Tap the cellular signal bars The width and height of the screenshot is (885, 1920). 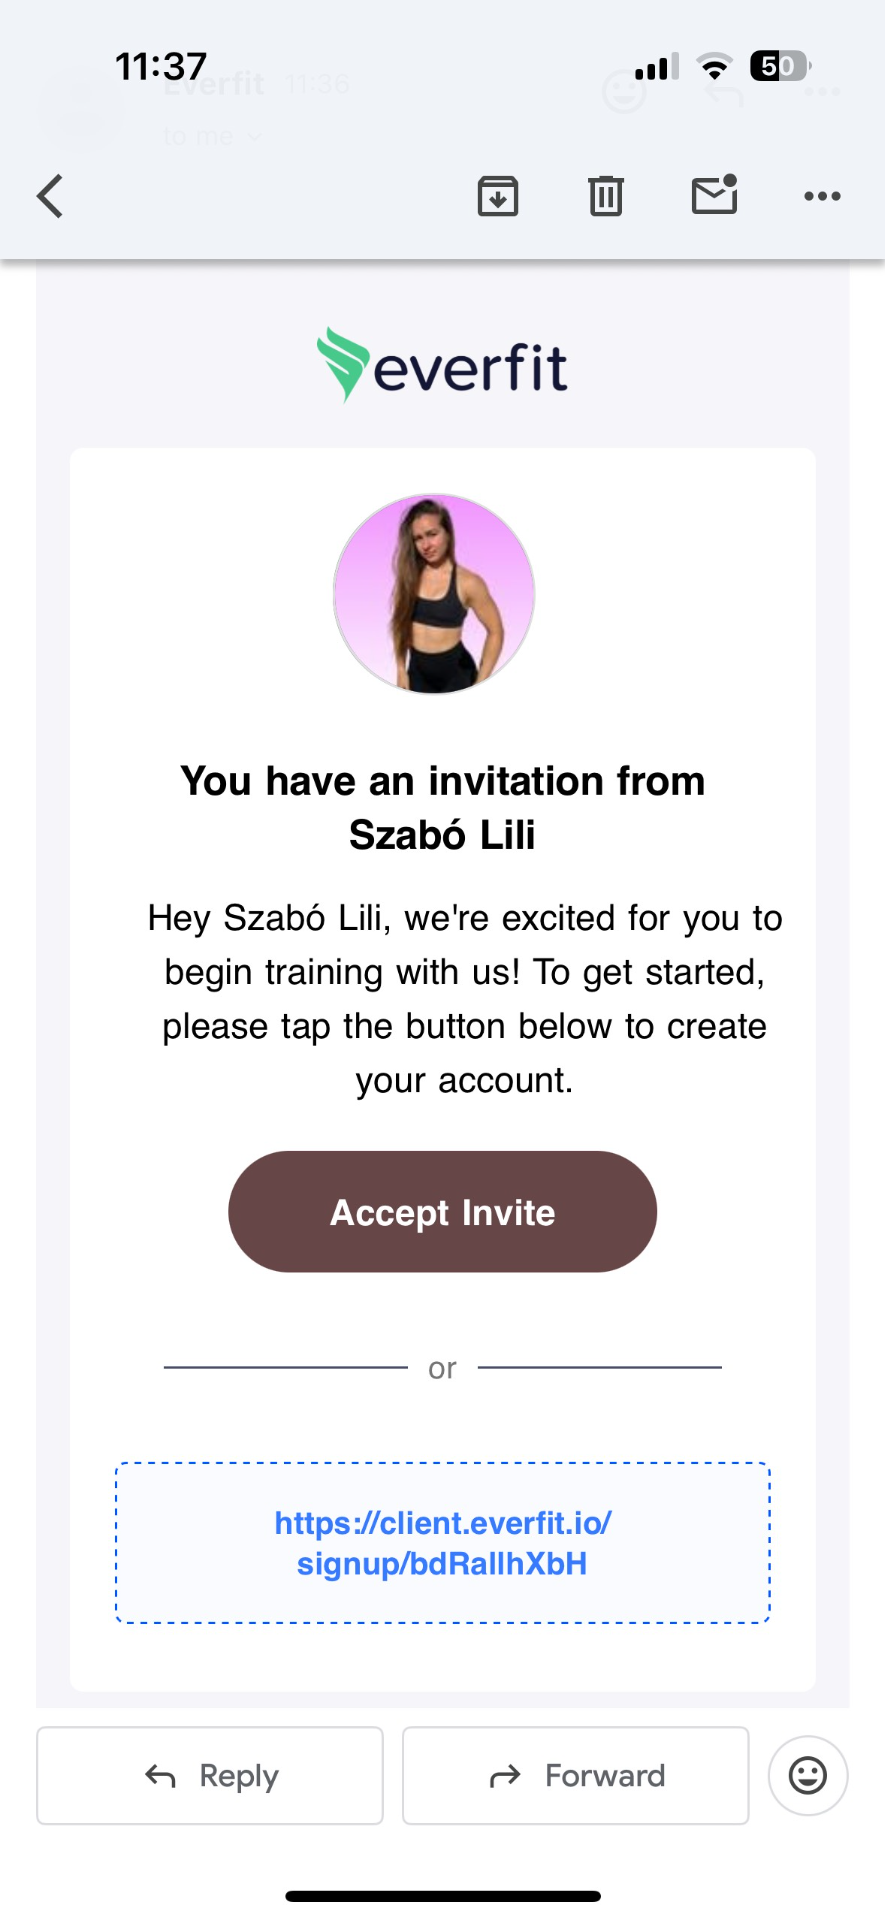point(657,67)
